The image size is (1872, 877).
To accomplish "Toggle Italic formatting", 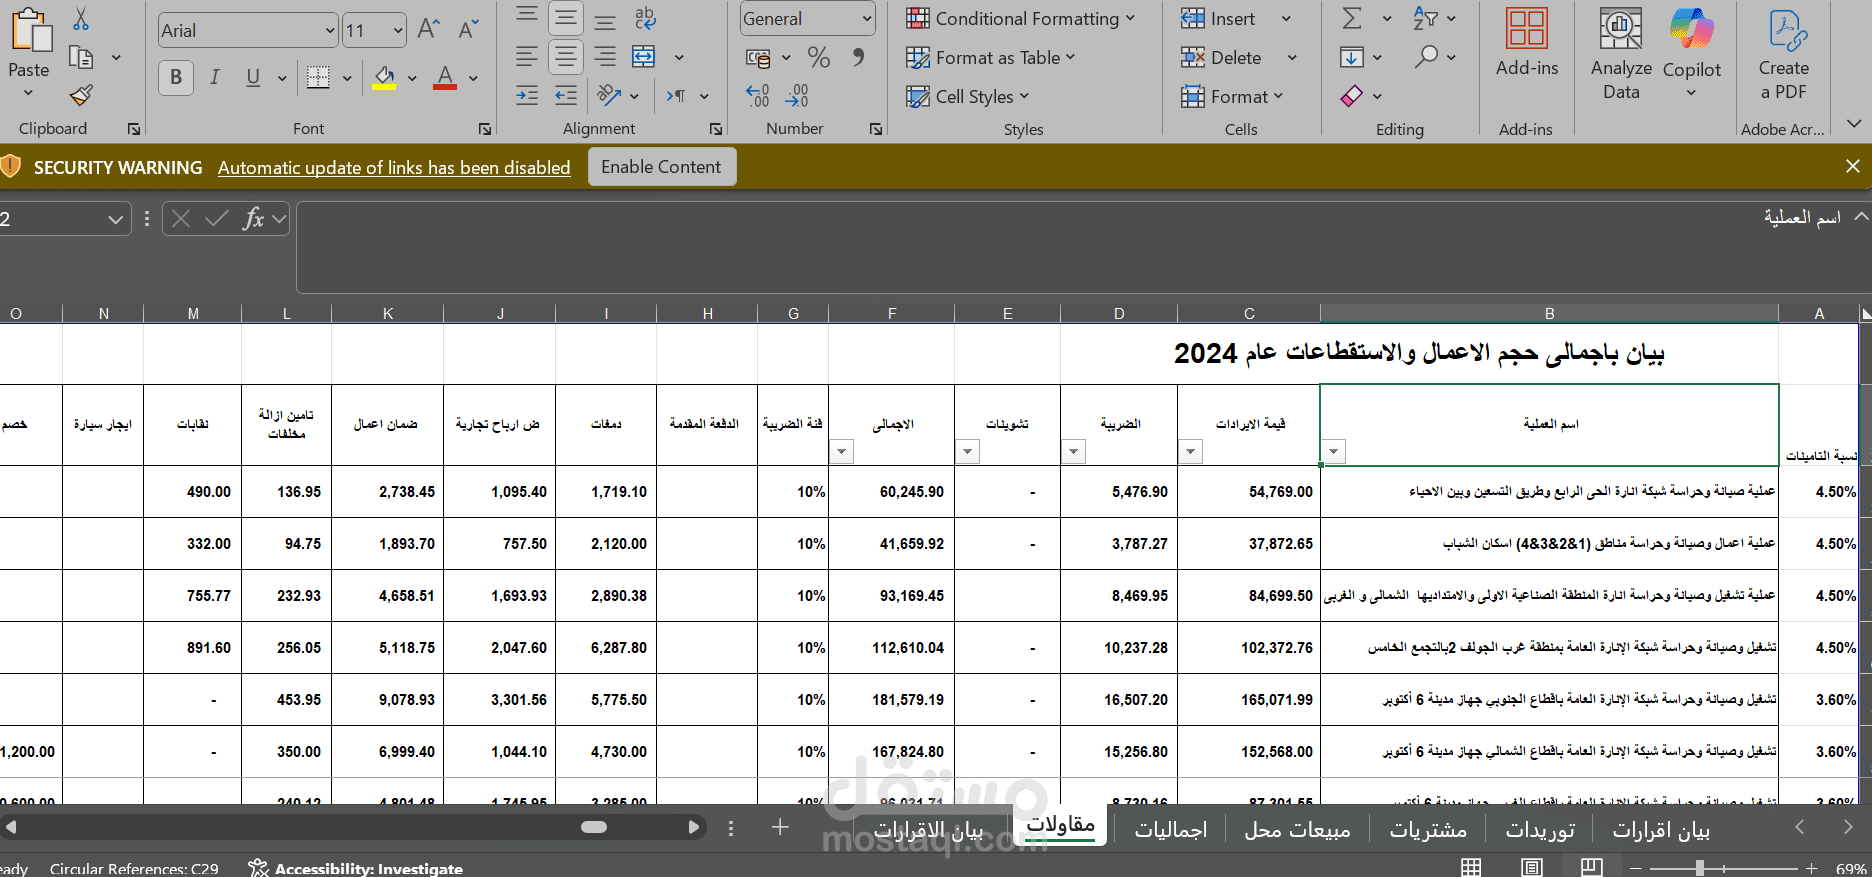I will pos(214,77).
